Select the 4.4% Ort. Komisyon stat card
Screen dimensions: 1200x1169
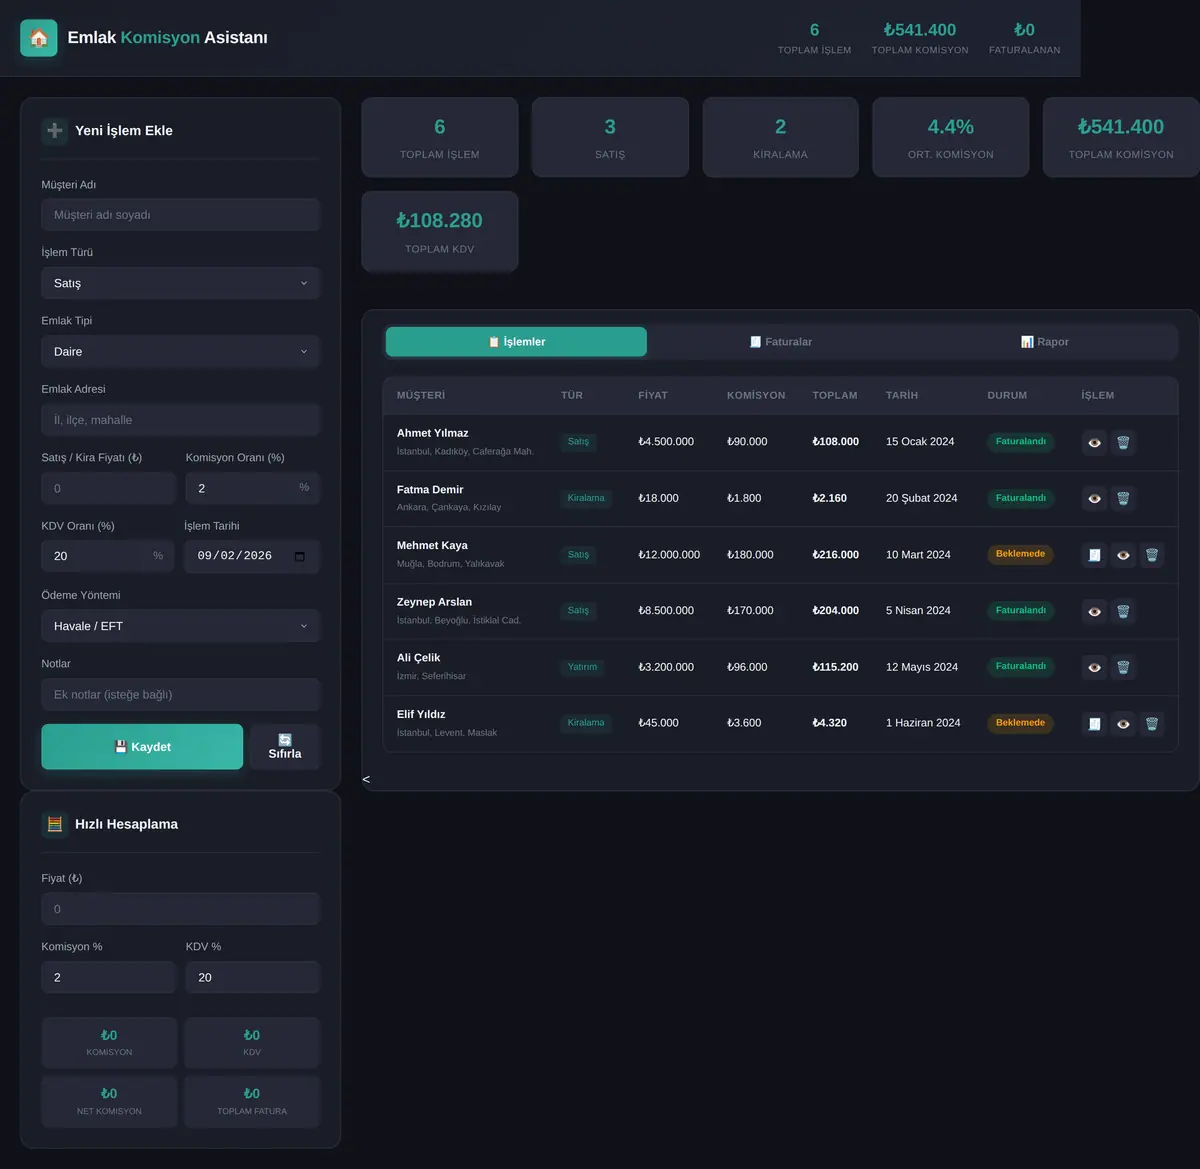pos(950,138)
